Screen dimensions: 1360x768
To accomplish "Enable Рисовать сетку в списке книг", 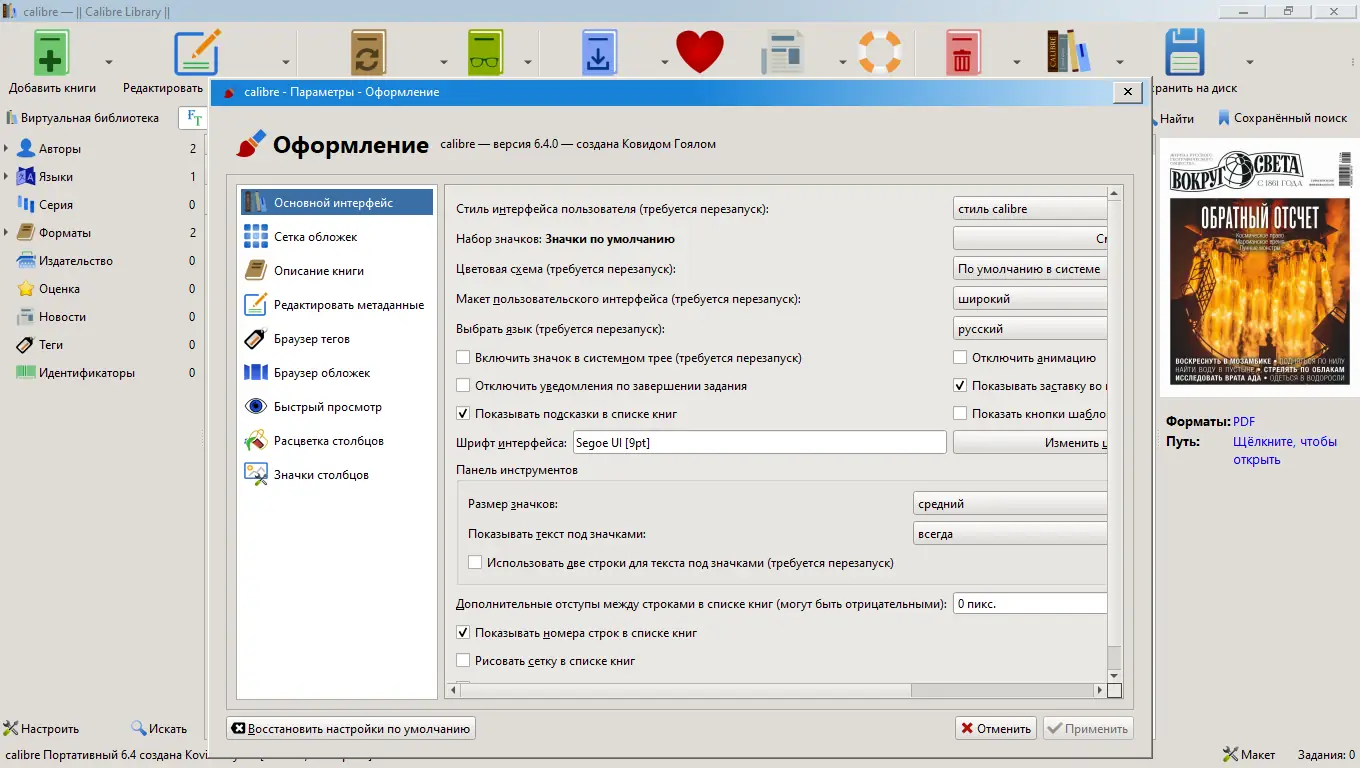I will 463,661.
